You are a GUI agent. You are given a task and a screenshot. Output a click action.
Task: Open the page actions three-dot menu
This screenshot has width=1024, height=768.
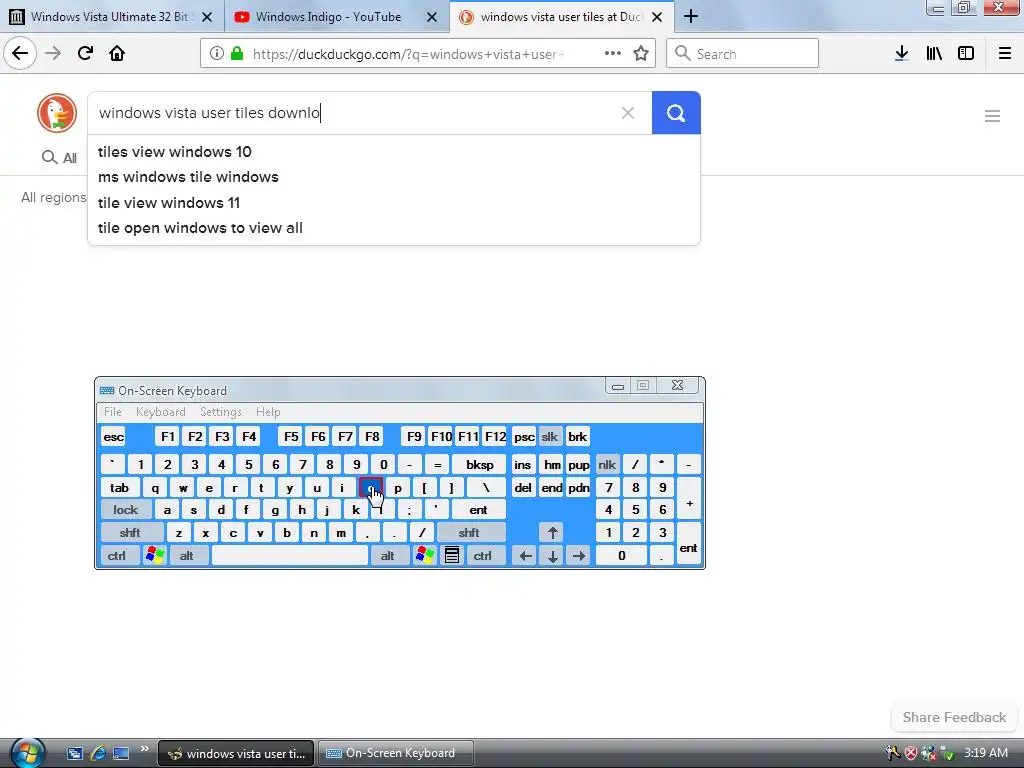click(613, 54)
